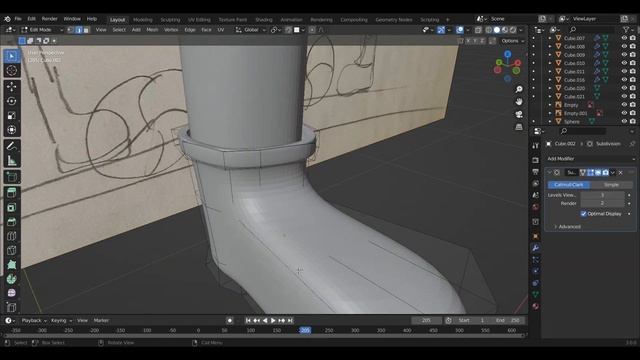This screenshot has width=640, height=360.
Task: Remove the Subdivision modifier
Action: click(x=620, y=173)
